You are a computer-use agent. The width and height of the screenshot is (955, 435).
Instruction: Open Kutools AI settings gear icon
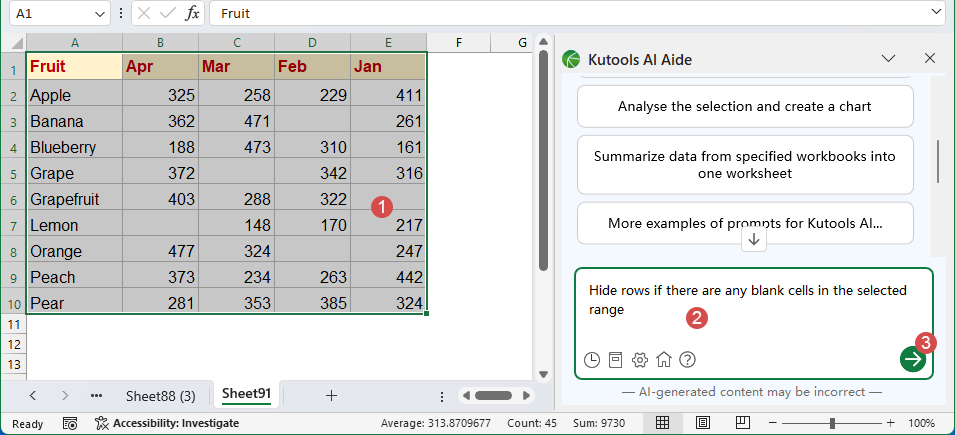point(640,360)
